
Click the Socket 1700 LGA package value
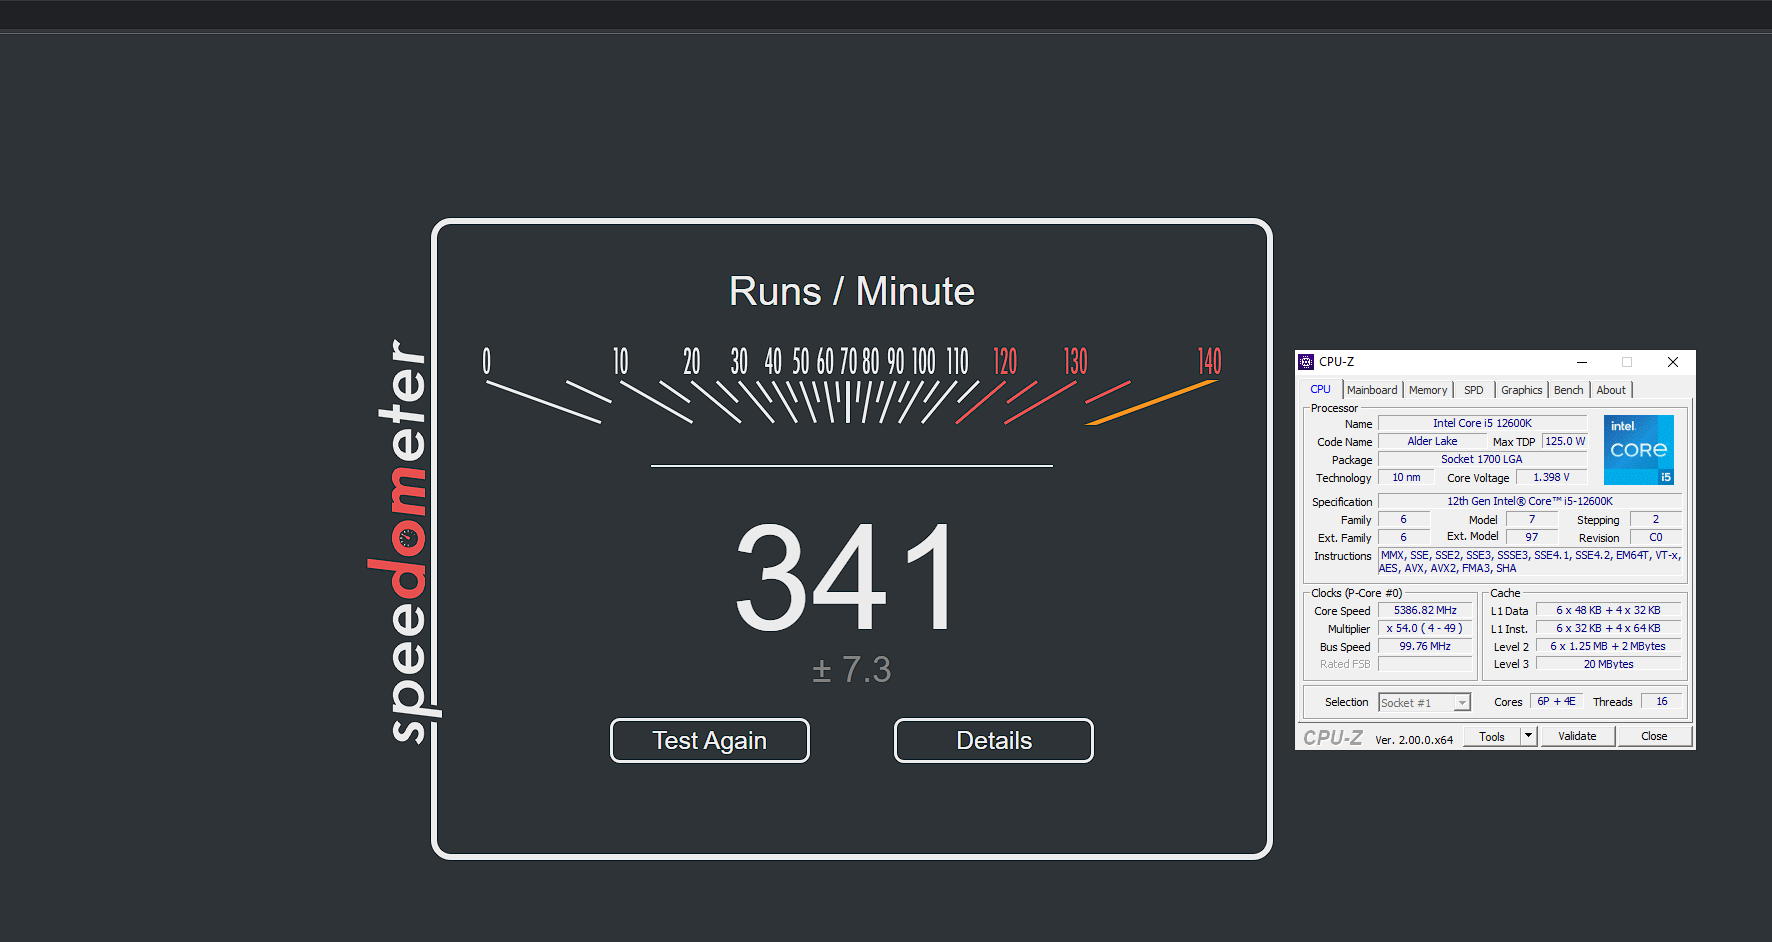click(x=1482, y=460)
